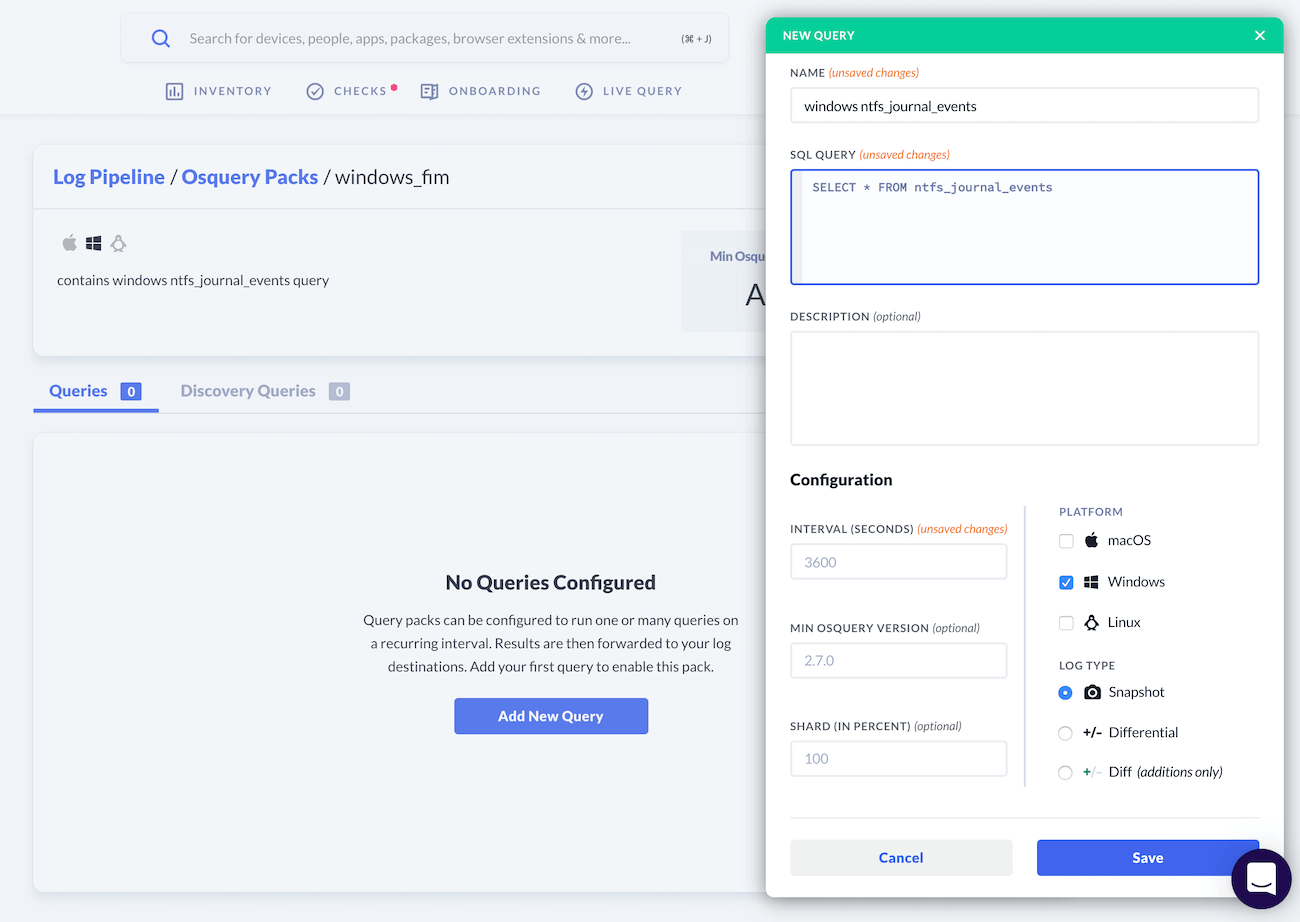Image resolution: width=1300 pixels, height=922 pixels.
Task: Open the Osquery Packs breadcrumb link
Action: click(x=249, y=176)
